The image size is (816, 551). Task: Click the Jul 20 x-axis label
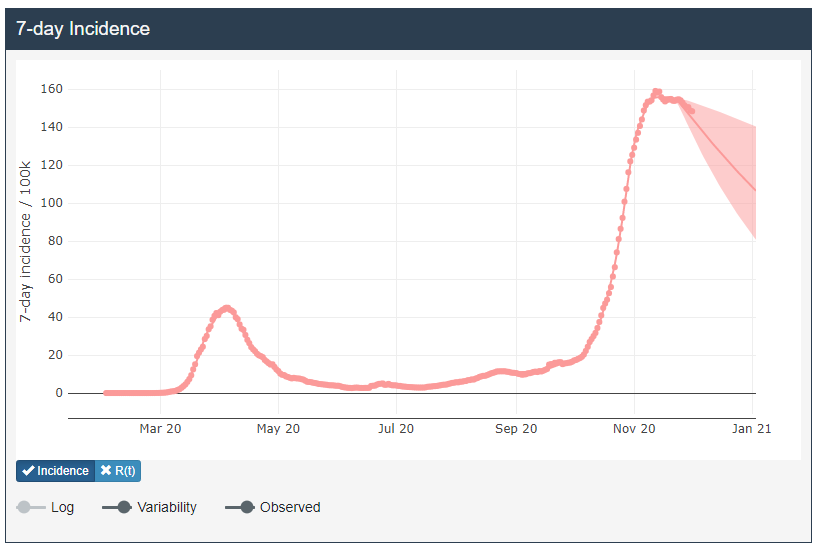396,429
